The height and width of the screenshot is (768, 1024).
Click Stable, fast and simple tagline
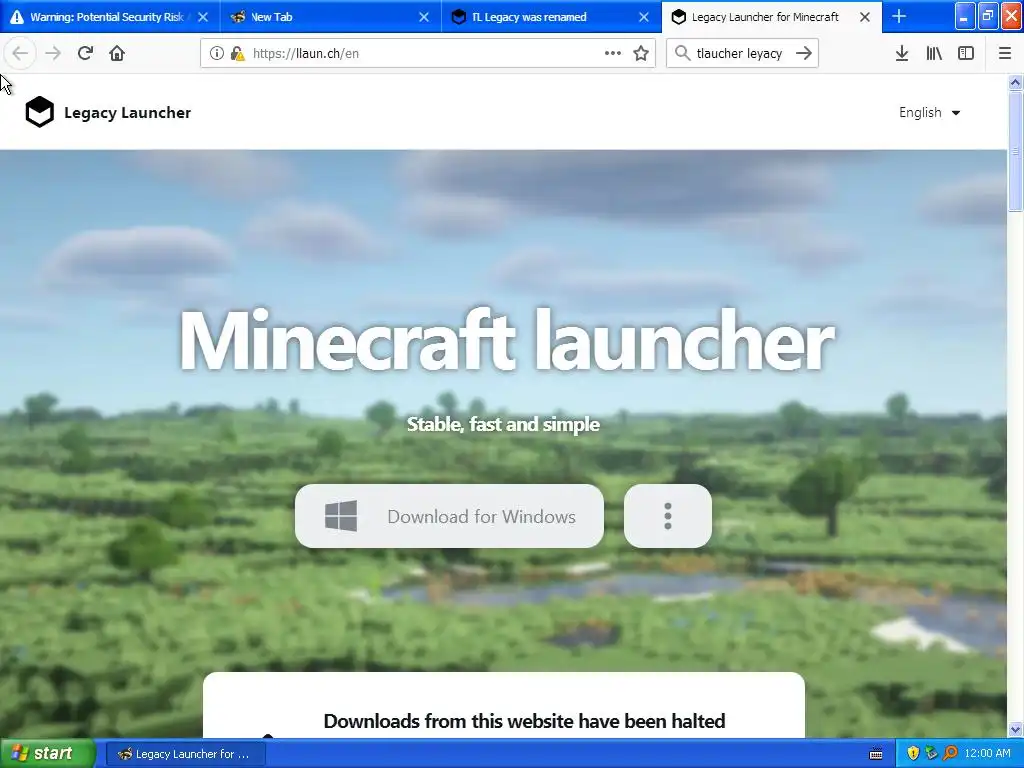(x=504, y=424)
